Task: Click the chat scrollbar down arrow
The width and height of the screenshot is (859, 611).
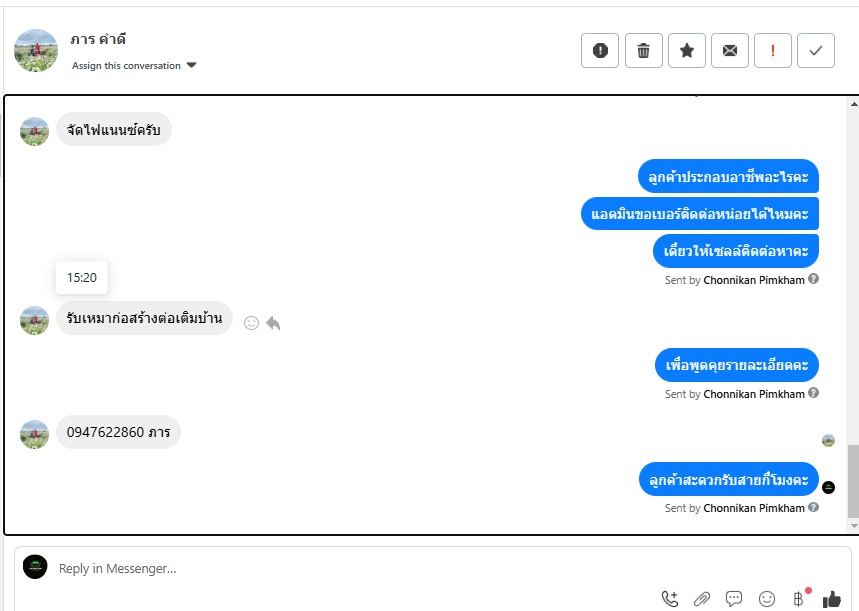Action: [854, 526]
